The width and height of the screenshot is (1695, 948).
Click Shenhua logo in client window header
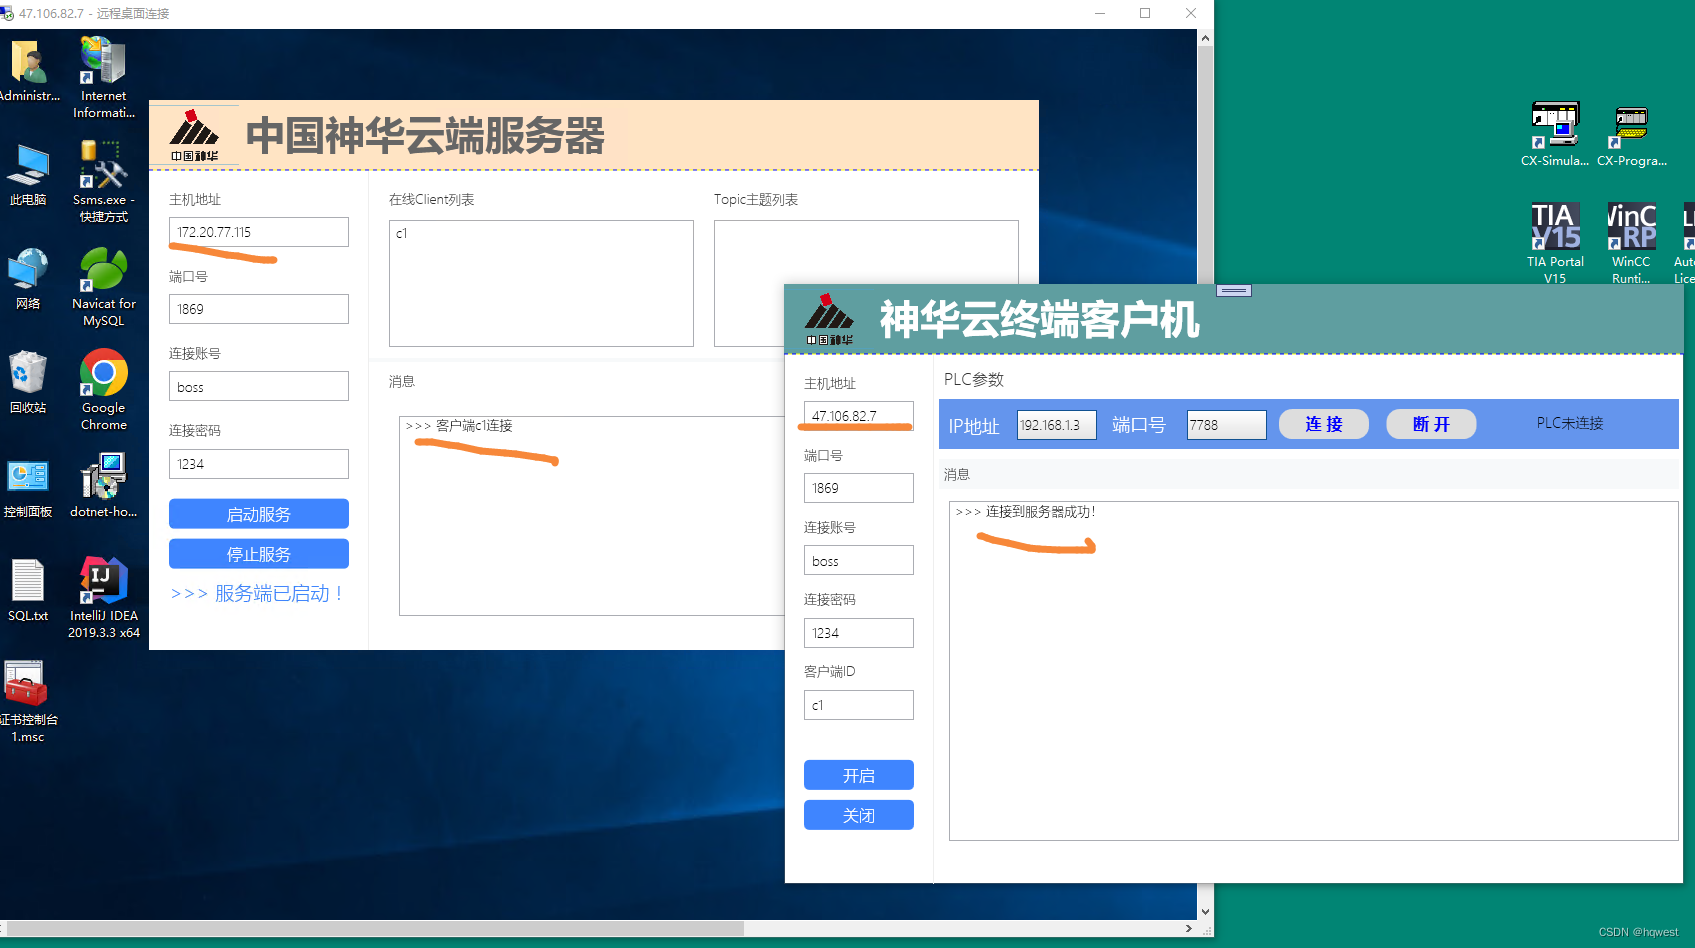[830, 319]
